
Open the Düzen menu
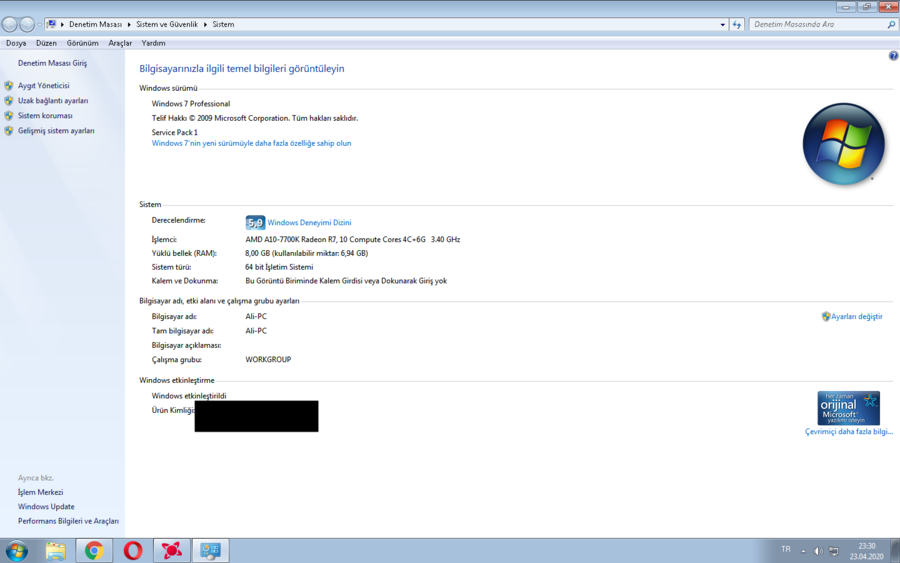46,43
